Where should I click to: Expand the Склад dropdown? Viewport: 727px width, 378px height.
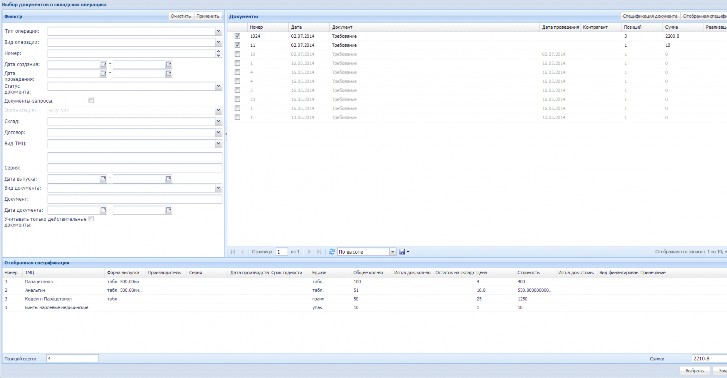pyautogui.click(x=218, y=122)
